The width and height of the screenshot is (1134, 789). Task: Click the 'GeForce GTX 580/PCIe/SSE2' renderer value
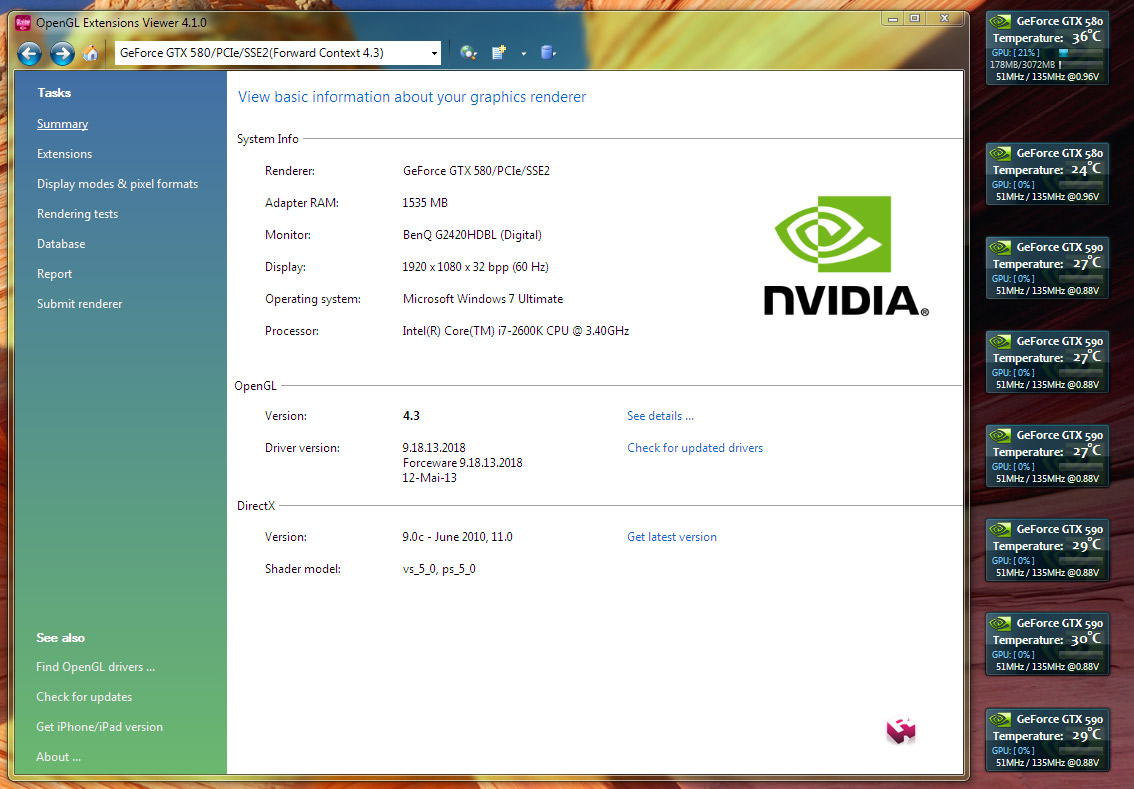[x=476, y=171]
